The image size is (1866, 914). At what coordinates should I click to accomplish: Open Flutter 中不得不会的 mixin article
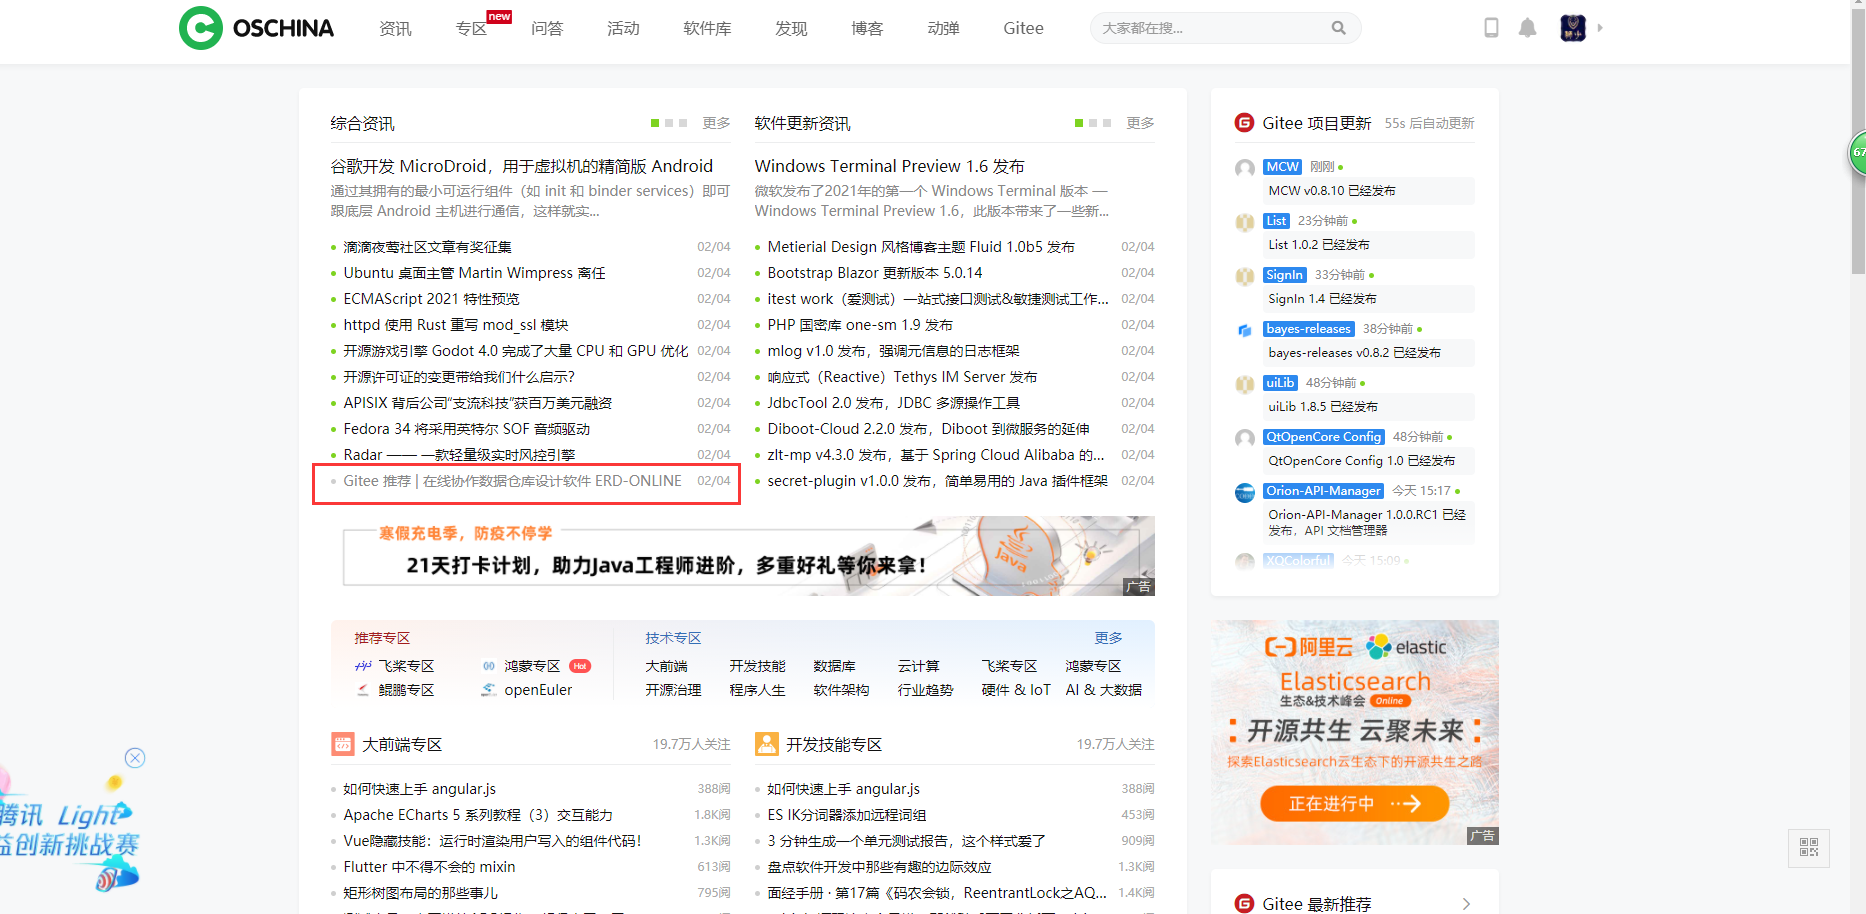(x=429, y=867)
